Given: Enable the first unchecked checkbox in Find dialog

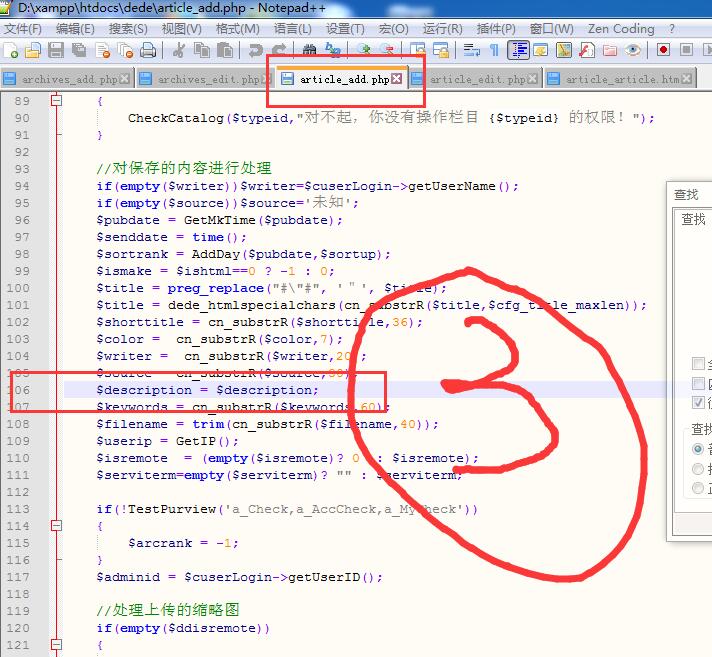Looking at the screenshot, I should (x=698, y=365).
